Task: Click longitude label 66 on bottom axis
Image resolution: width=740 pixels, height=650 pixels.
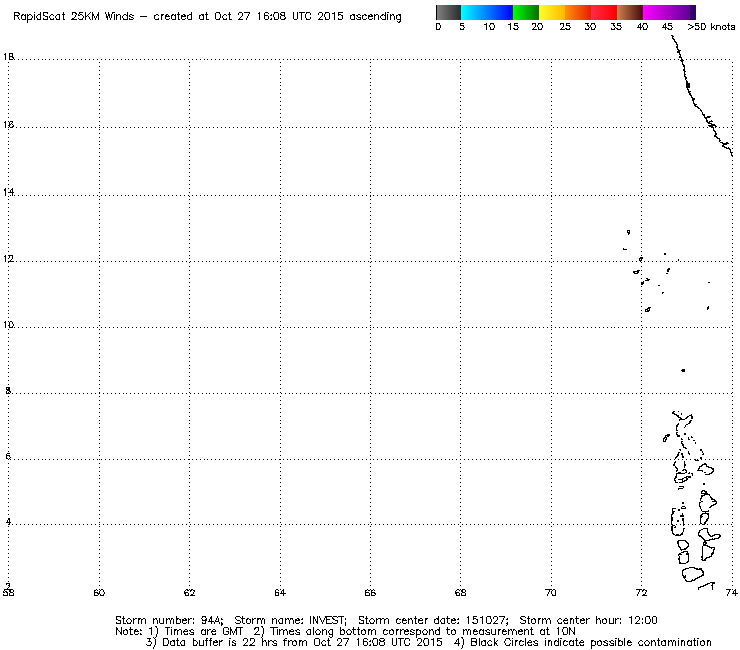Action: pos(370,592)
